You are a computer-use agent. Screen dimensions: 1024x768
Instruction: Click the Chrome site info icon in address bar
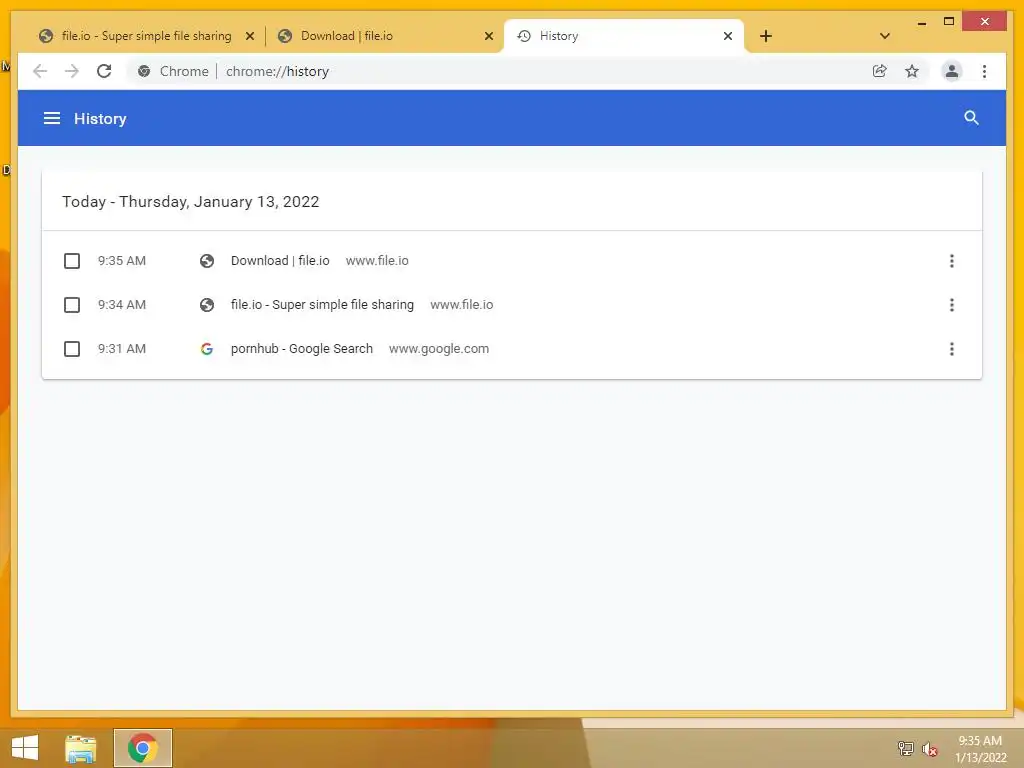[144, 71]
